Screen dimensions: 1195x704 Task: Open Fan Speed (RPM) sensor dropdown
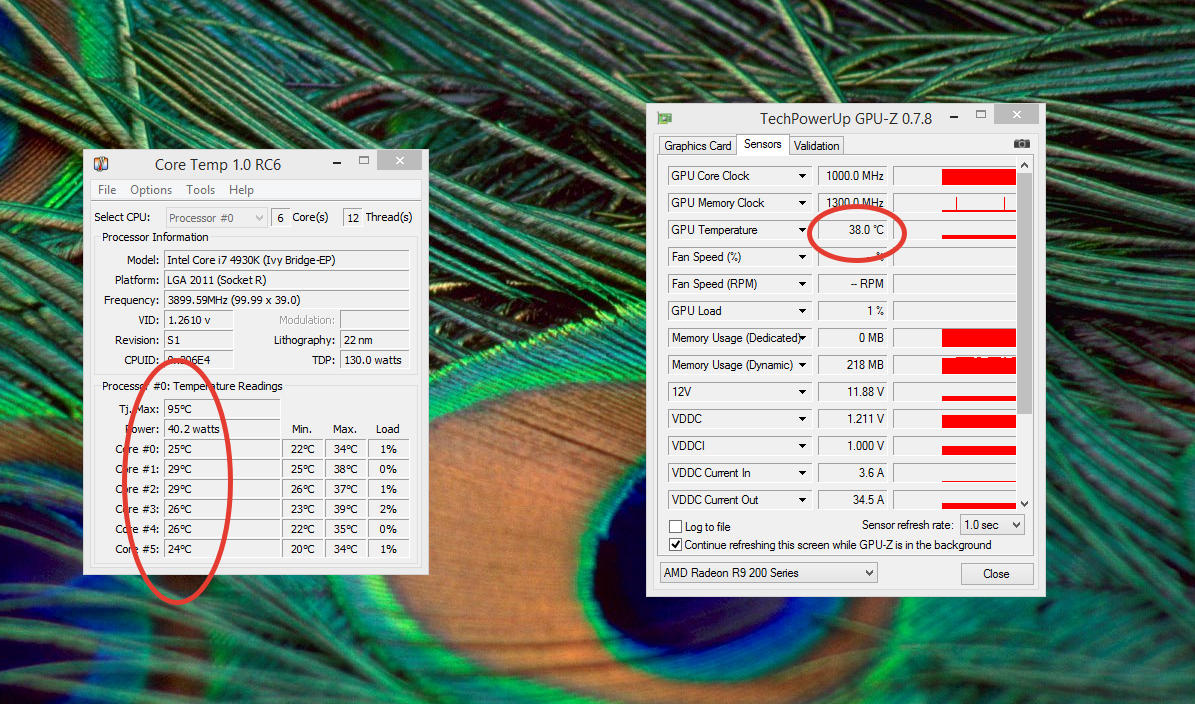click(x=802, y=284)
